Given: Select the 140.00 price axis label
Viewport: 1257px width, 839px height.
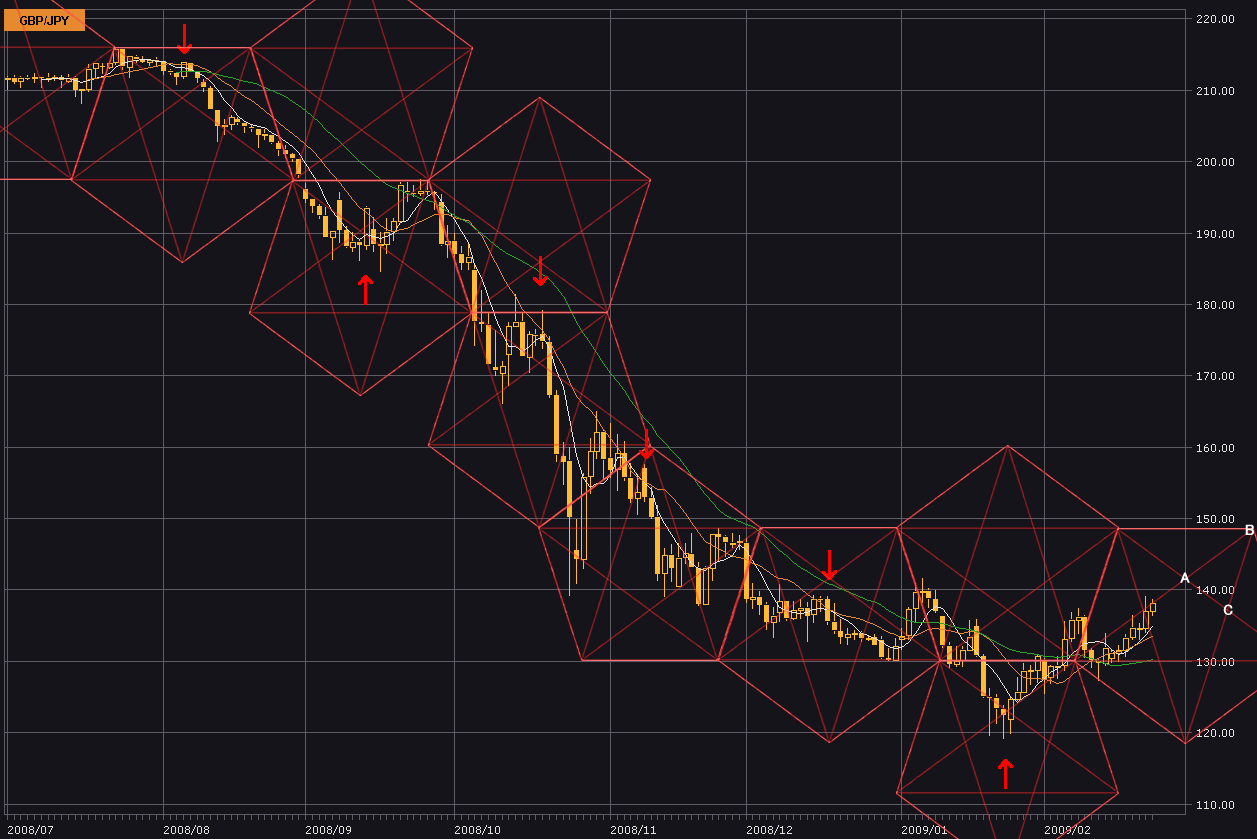Looking at the screenshot, I should point(1214,591).
